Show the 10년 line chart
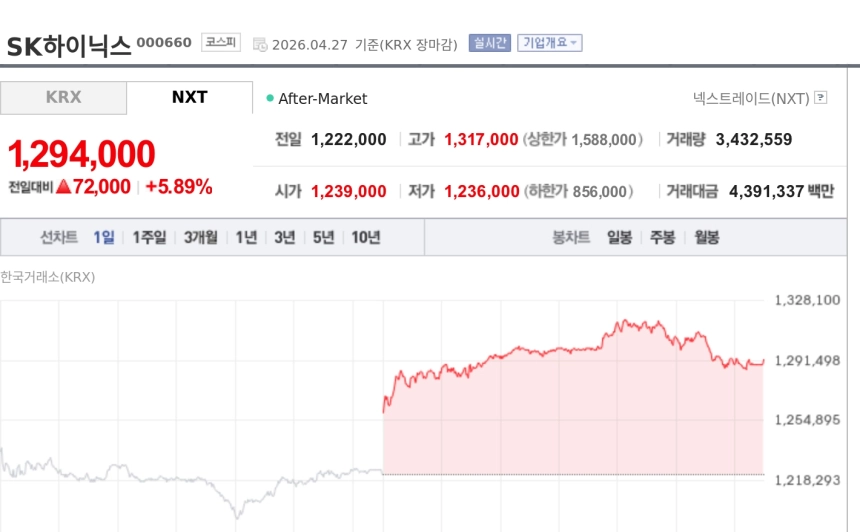This screenshot has height=532, width=860. (365, 238)
